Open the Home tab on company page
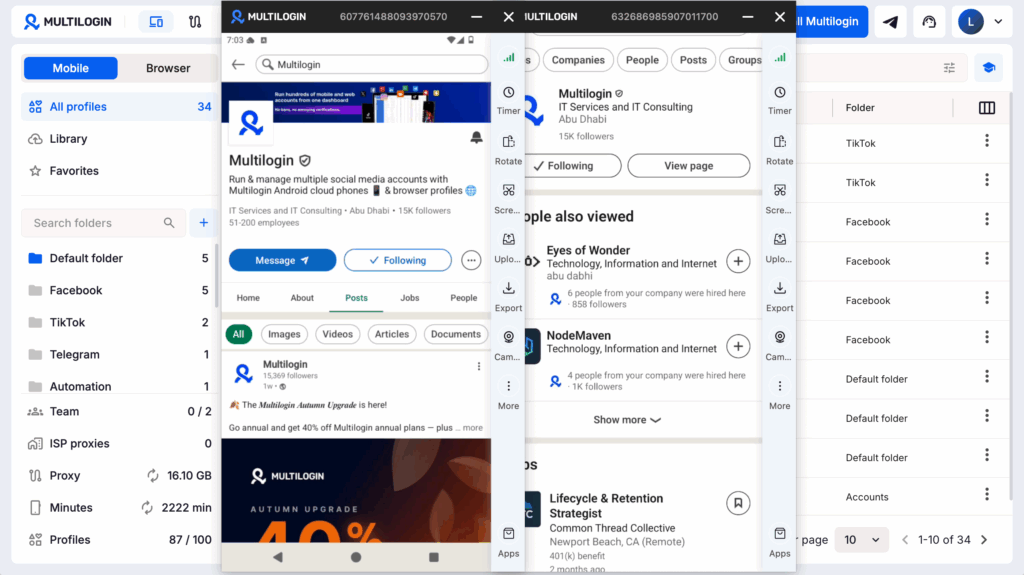Image resolution: width=1024 pixels, height=575 pixels. pos(248,298)
